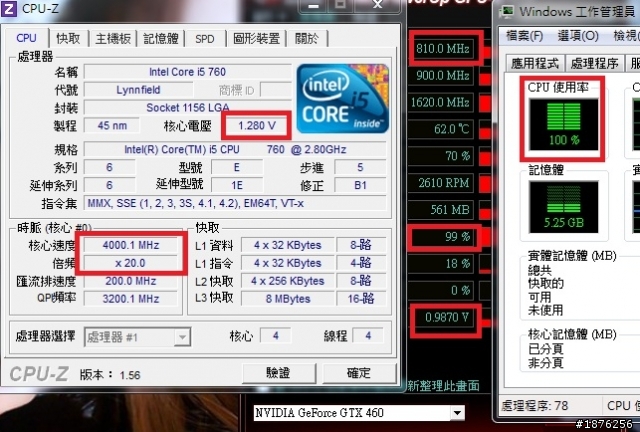The width and height of the screenshot is (640, 432).
Task: Click the 70 % fan speed reading
Action: 442,156
